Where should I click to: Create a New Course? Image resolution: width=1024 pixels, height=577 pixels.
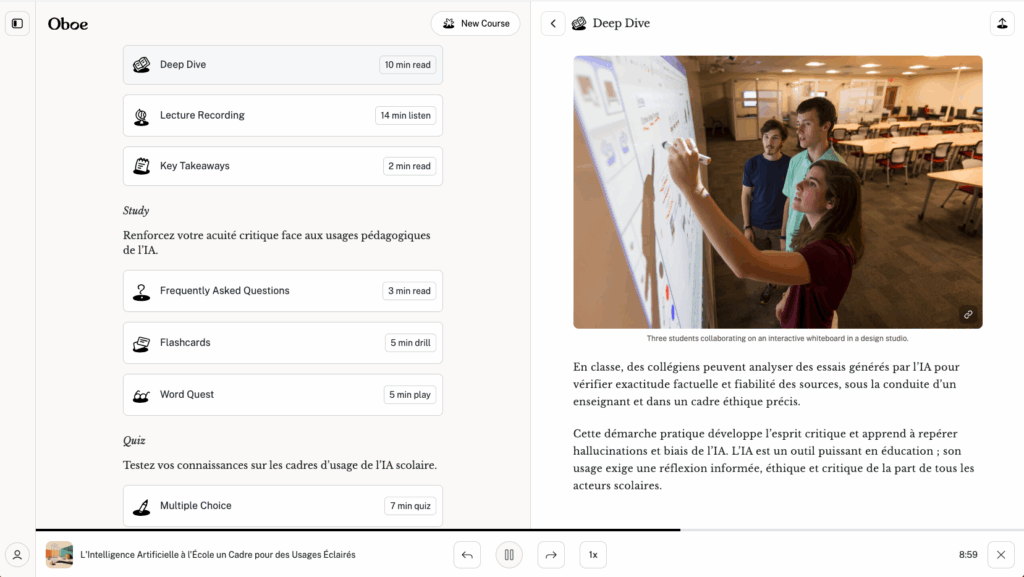point(475,23)
